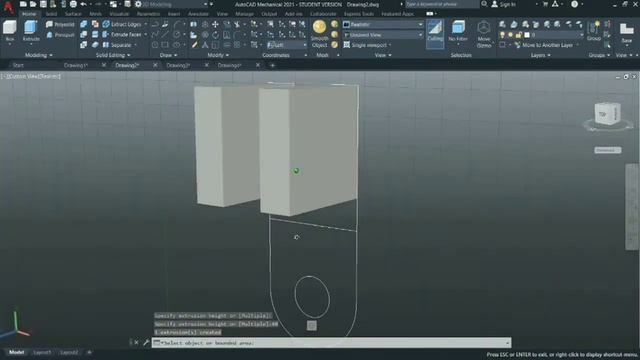Click Move to Another Layer
640x360 pixels.
pyautogui.click(x=543, y=45)
